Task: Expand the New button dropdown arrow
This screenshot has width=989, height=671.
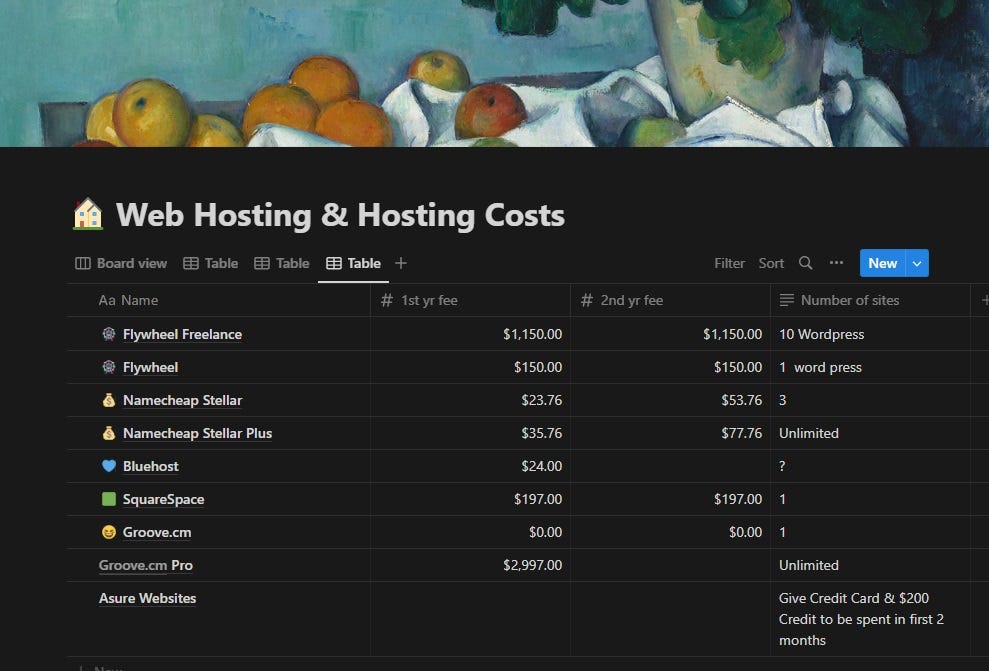Action: coord(917,263)
